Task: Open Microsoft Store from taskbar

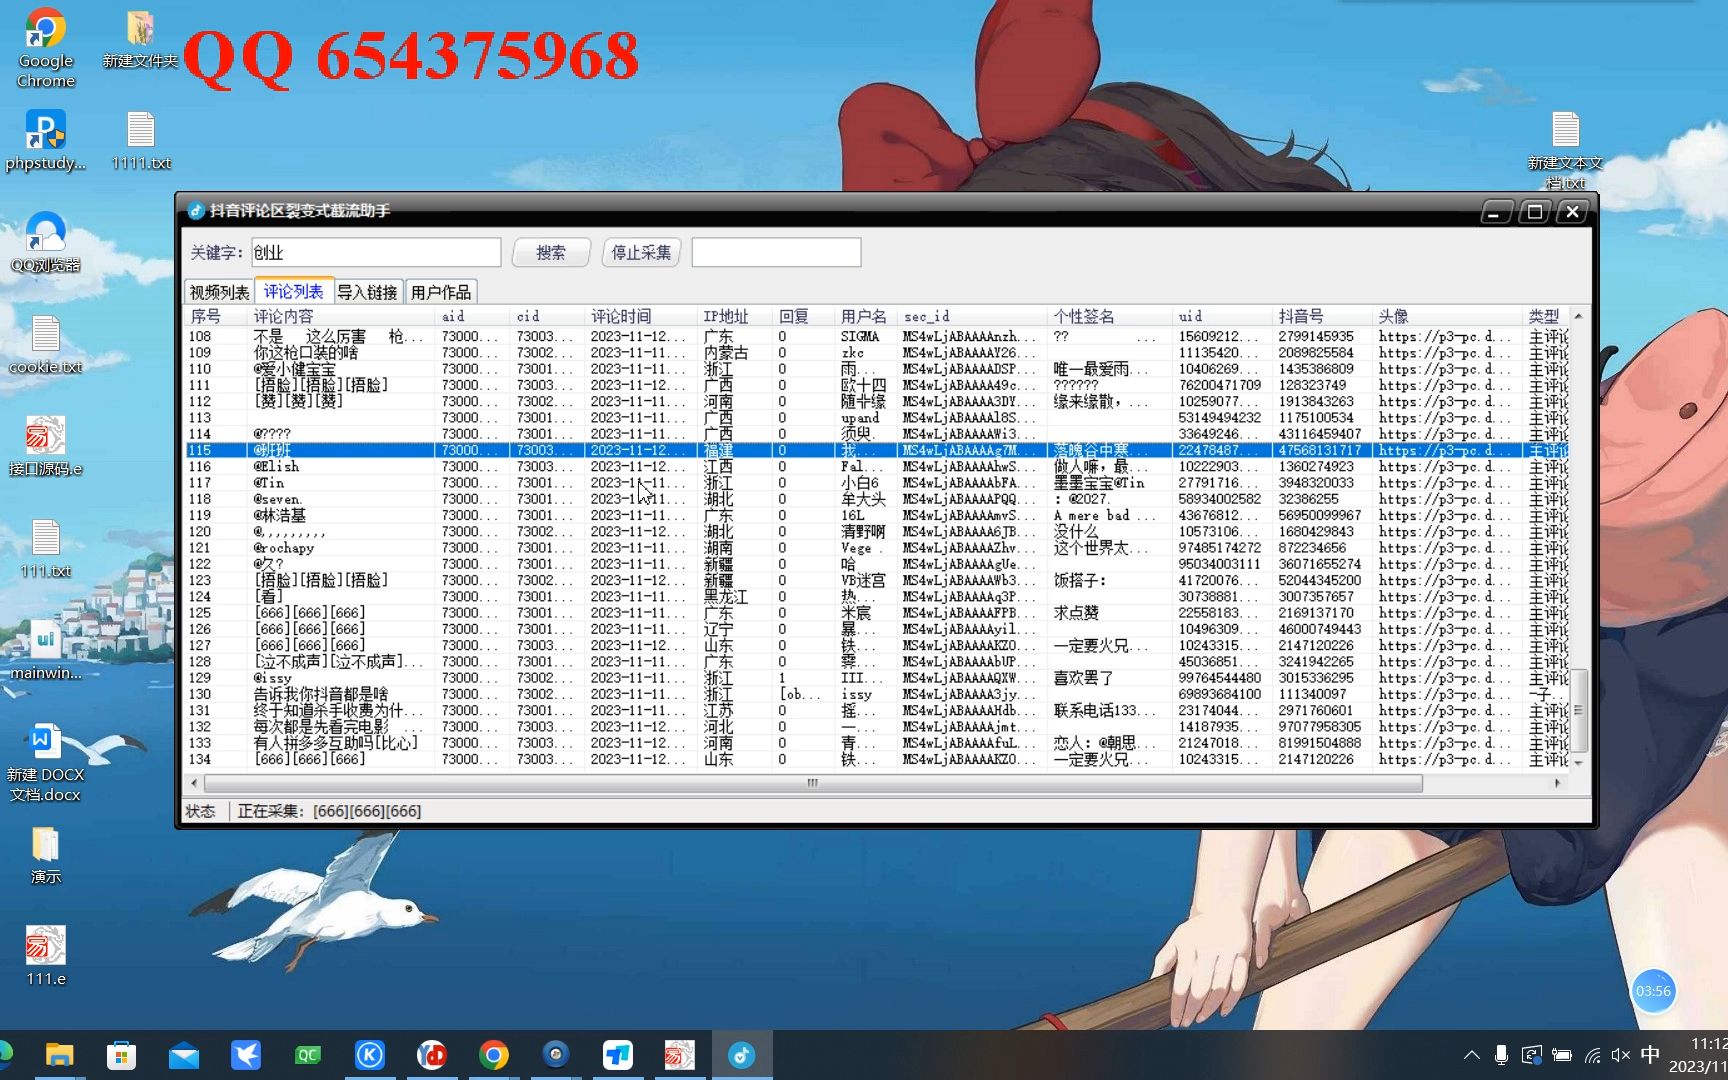Action: [122, 1055]
